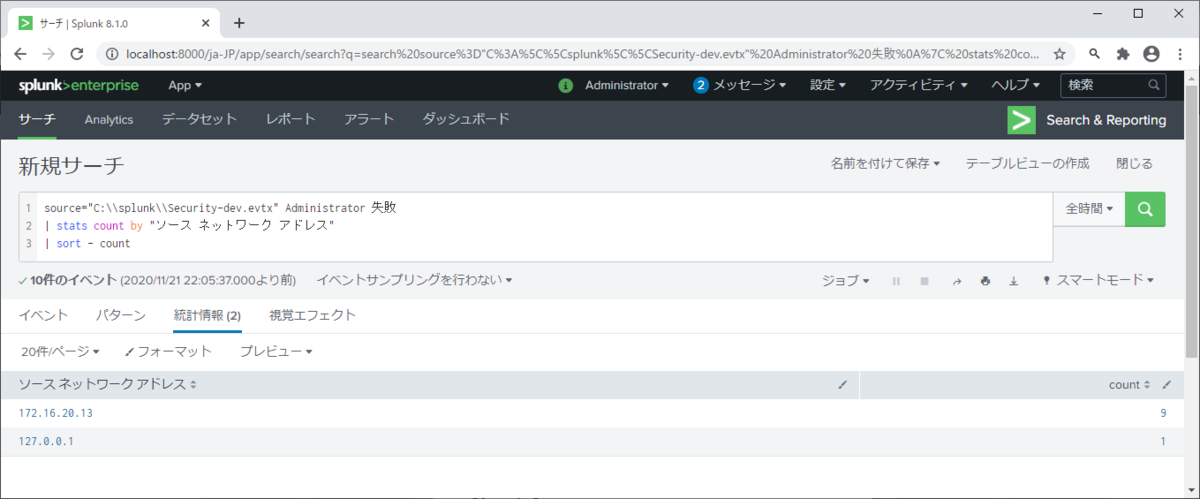
Task: Click count value 9
Action: coord(1164,413)
